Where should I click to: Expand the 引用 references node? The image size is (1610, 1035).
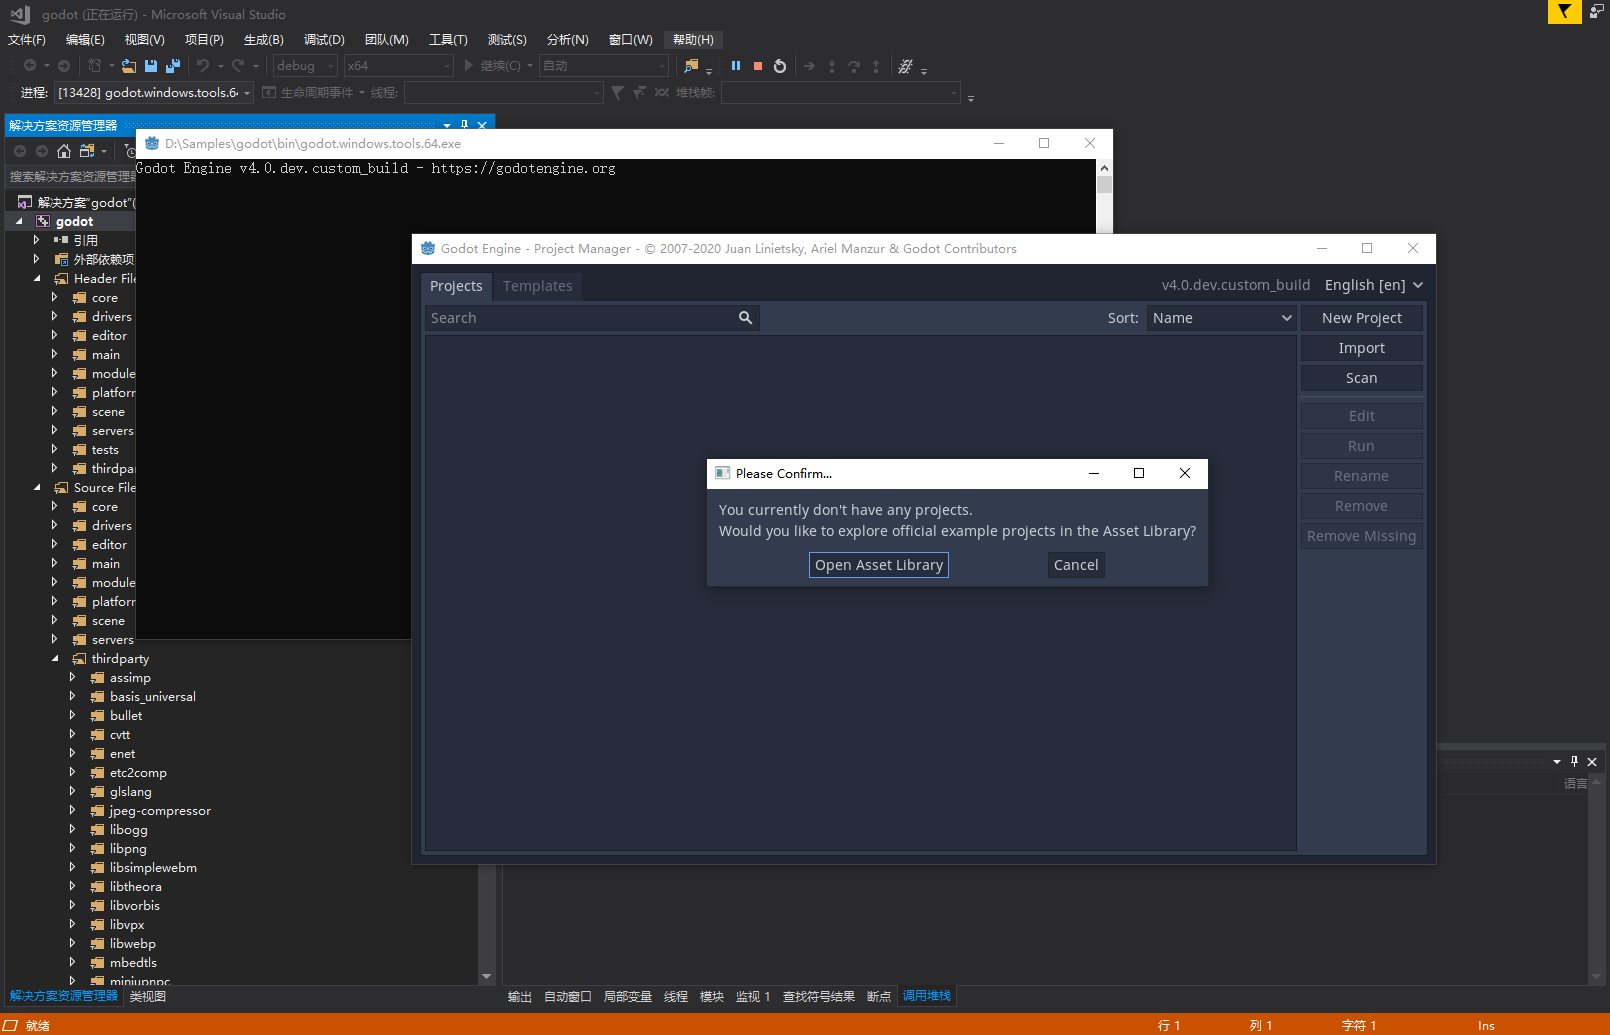pyautogui.click(x=37, y=240)
